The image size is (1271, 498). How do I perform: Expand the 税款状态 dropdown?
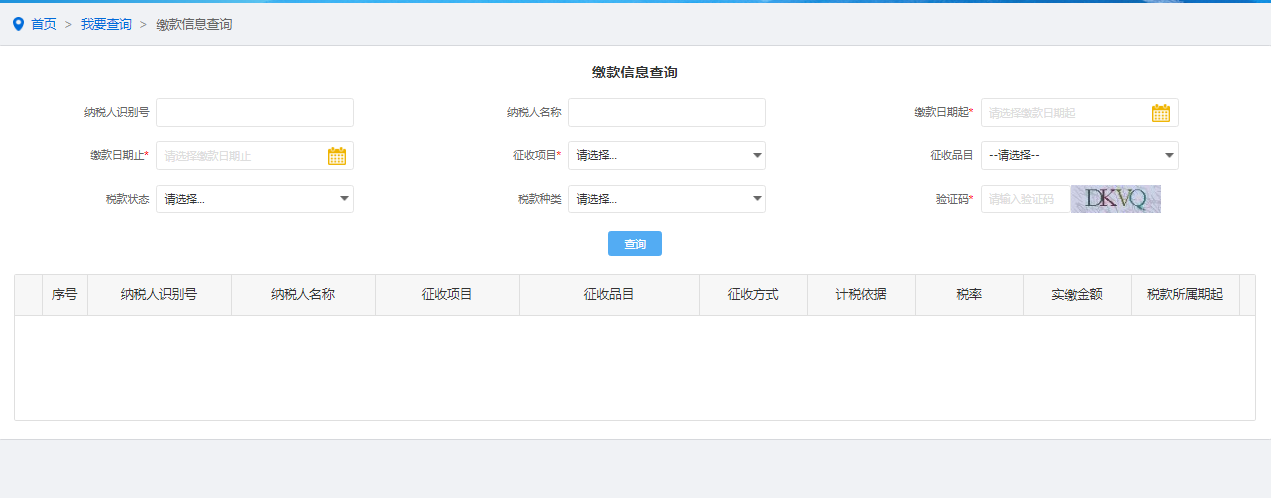pyautogui.click(x=255, y=199)
